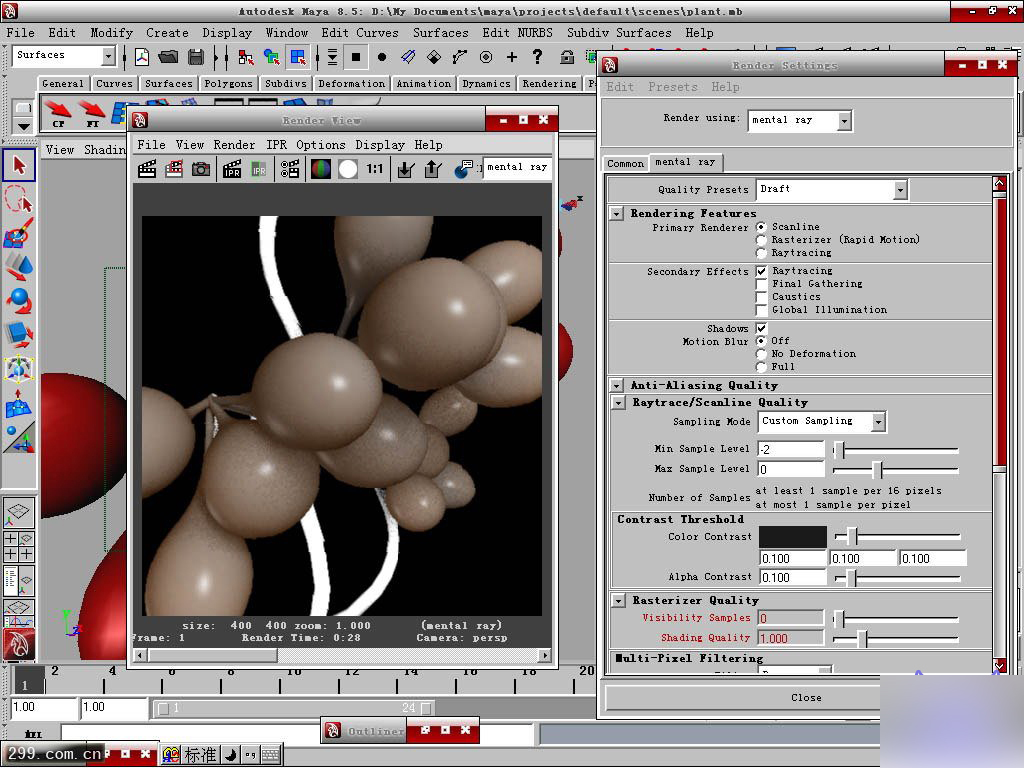This screenshot has height=768, width=1024.
Task: Switch to the Common tab
Action: coord(625,163)
